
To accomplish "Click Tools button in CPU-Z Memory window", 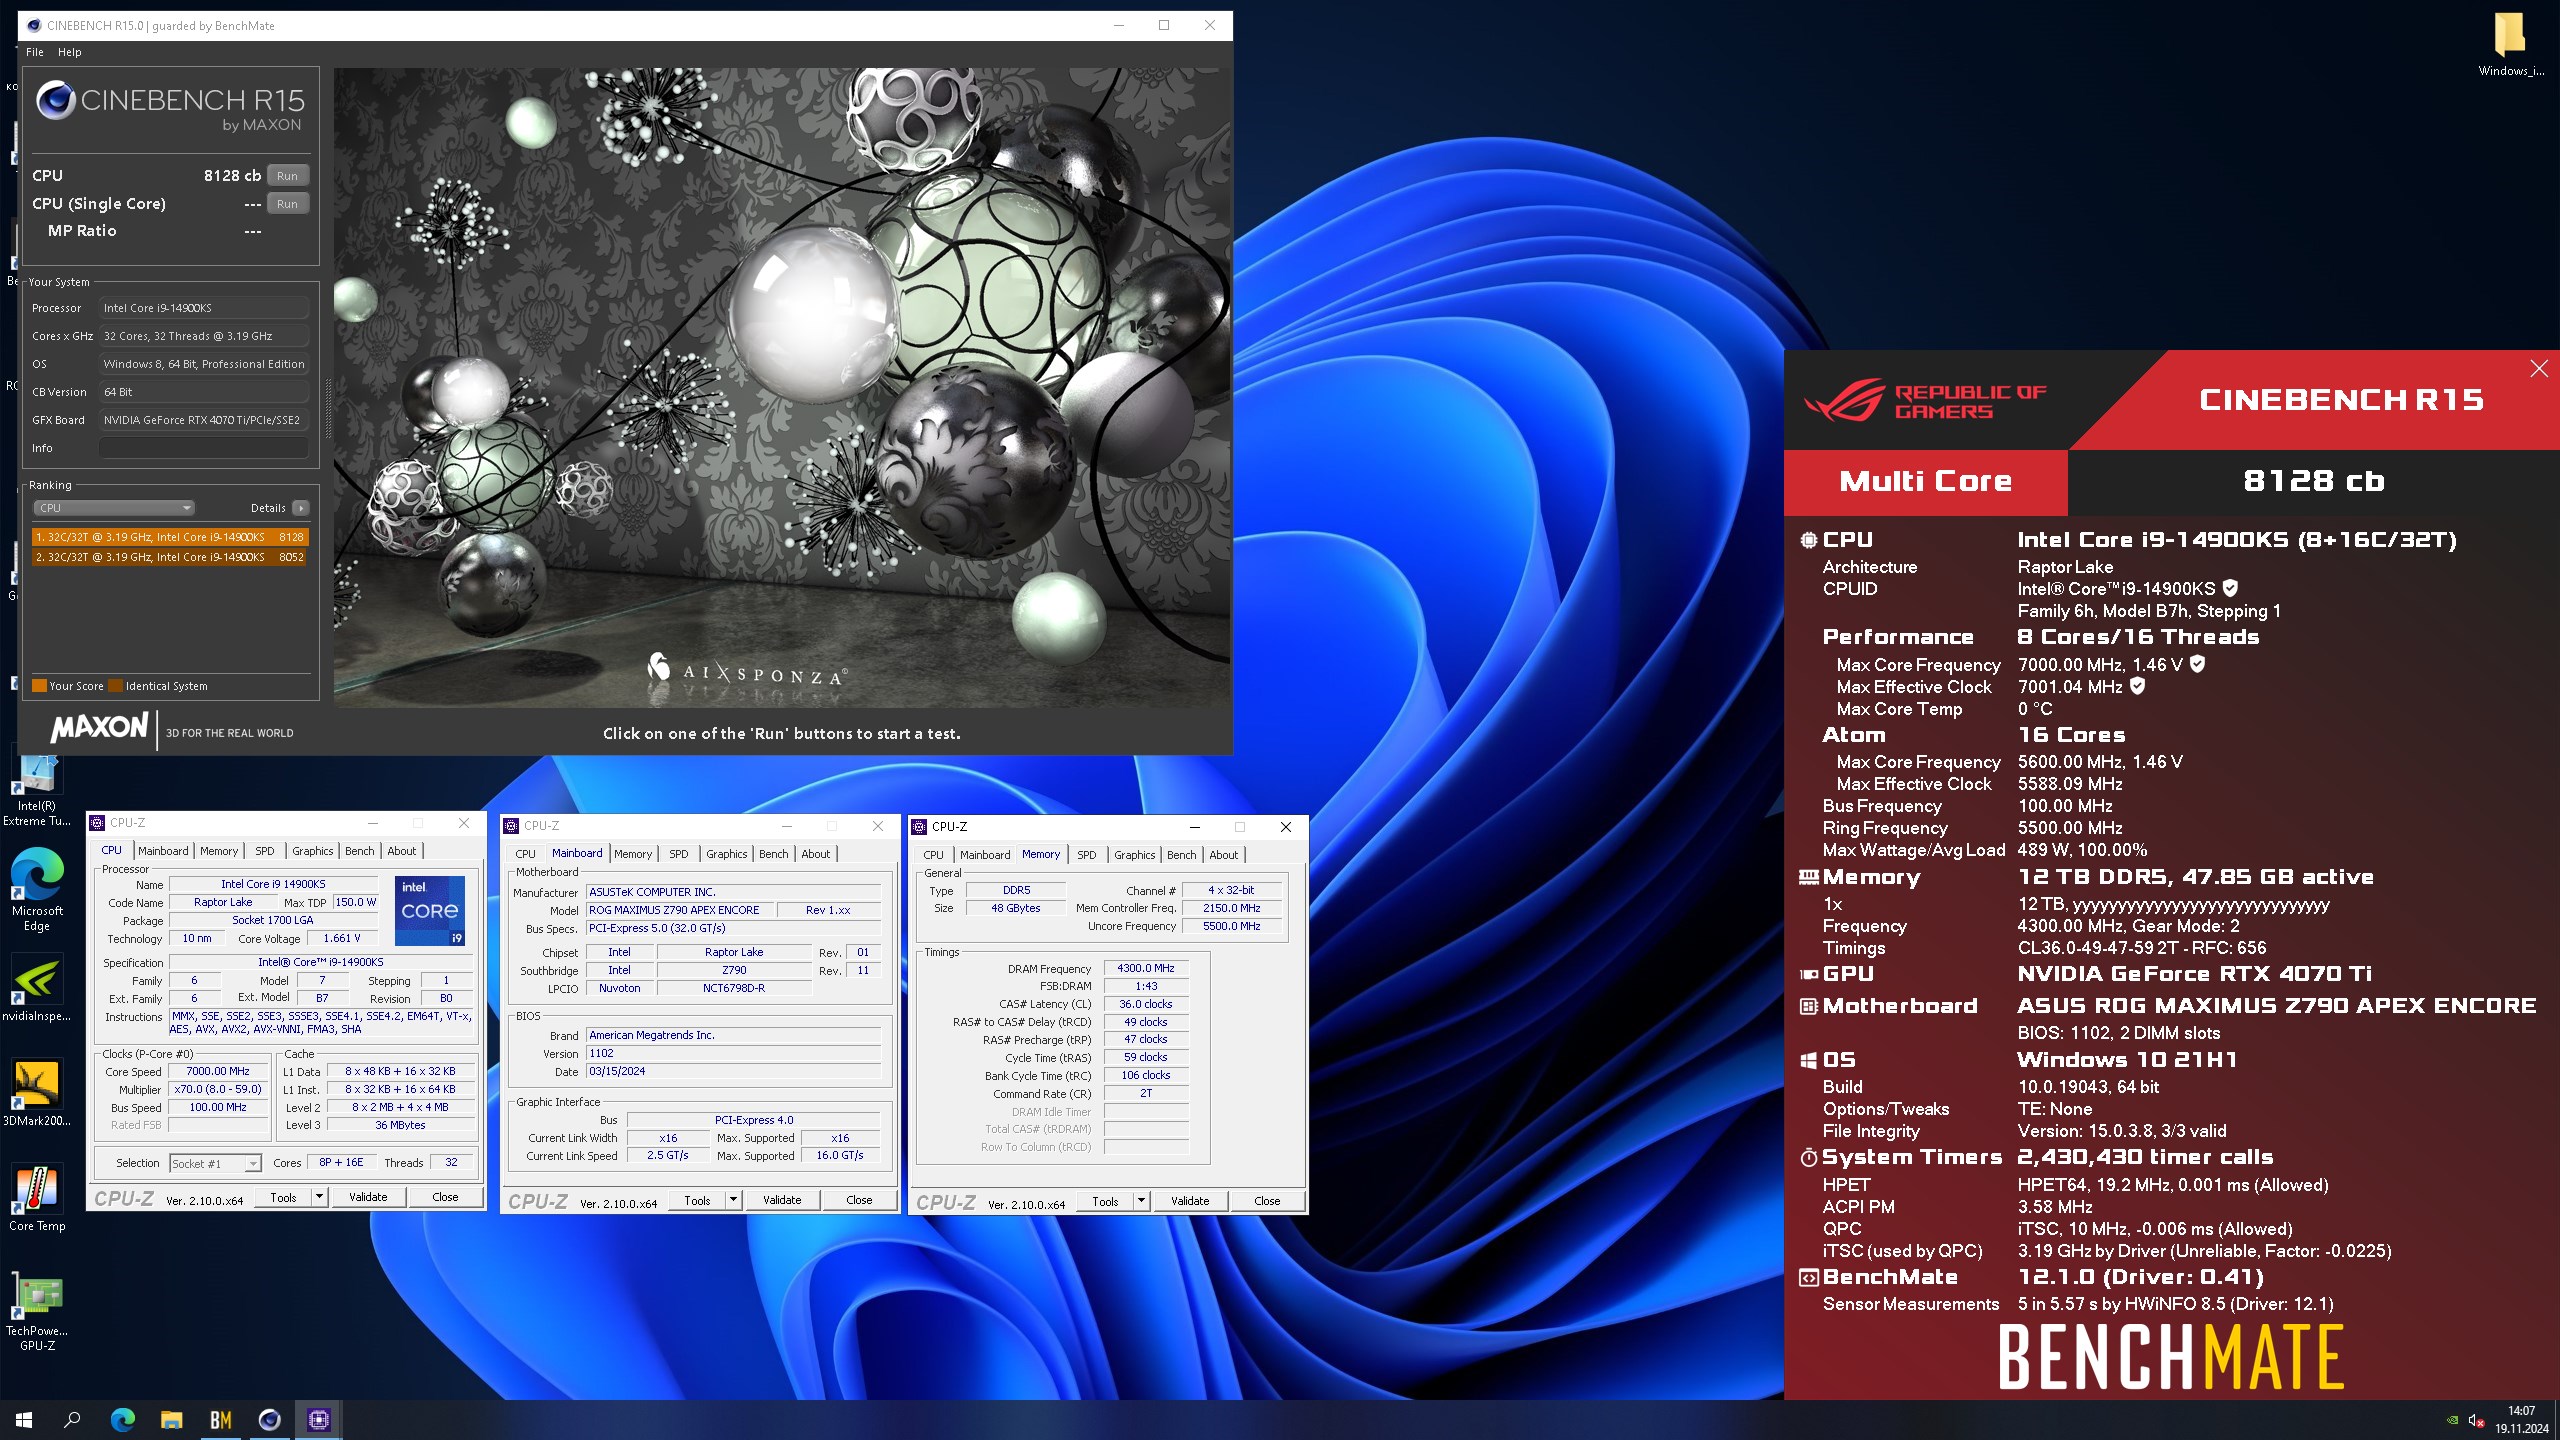I will point(1105,1201).
